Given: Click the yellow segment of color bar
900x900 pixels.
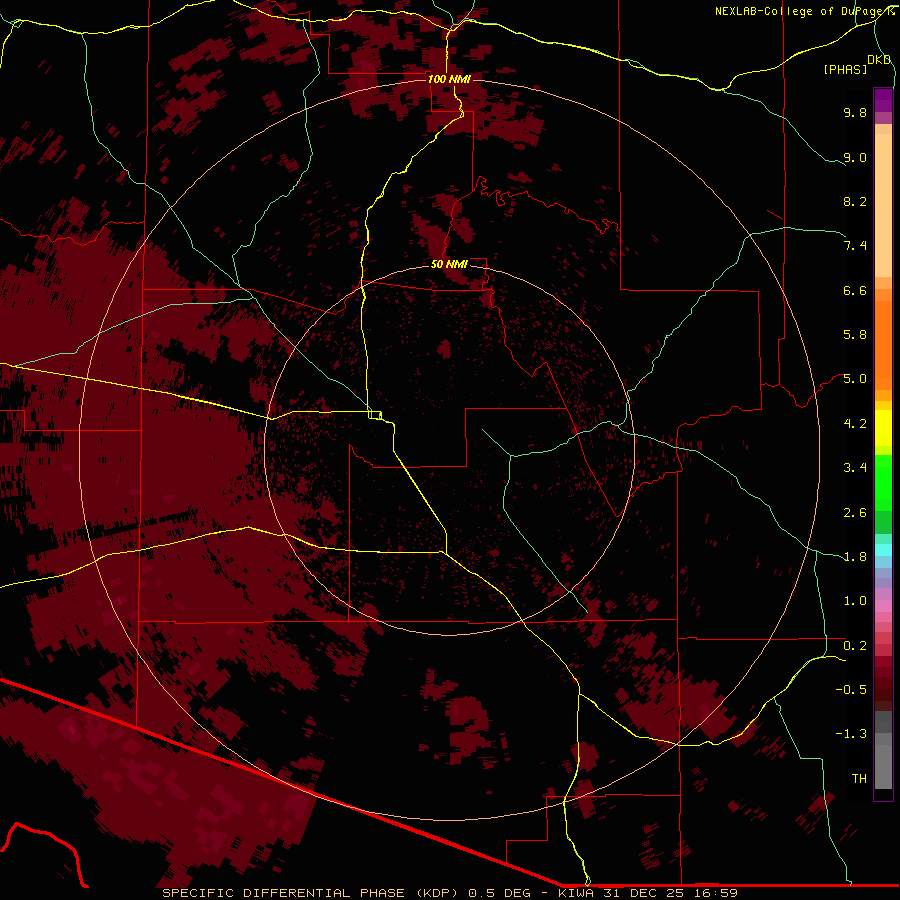Looking at the screenshot, I should (x=883, y=428).
